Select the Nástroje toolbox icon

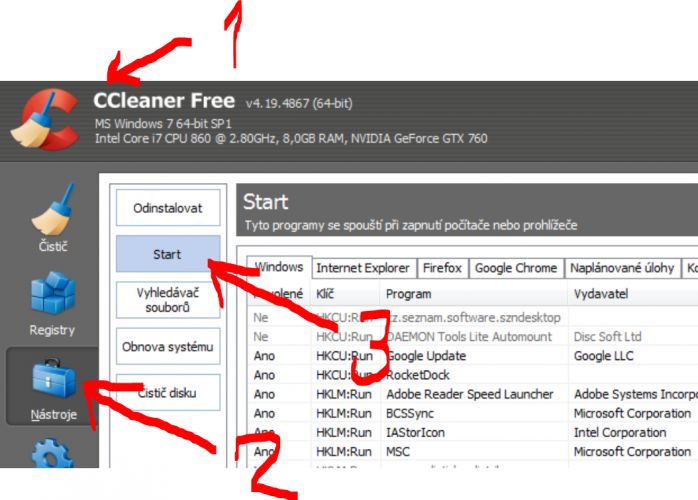point(54,378)
